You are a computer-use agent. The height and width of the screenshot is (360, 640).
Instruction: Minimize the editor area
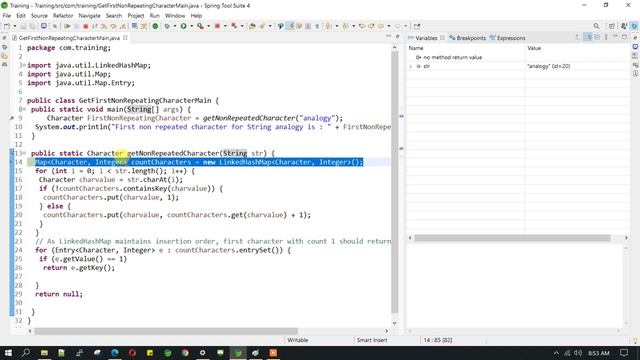coord(389,37)
